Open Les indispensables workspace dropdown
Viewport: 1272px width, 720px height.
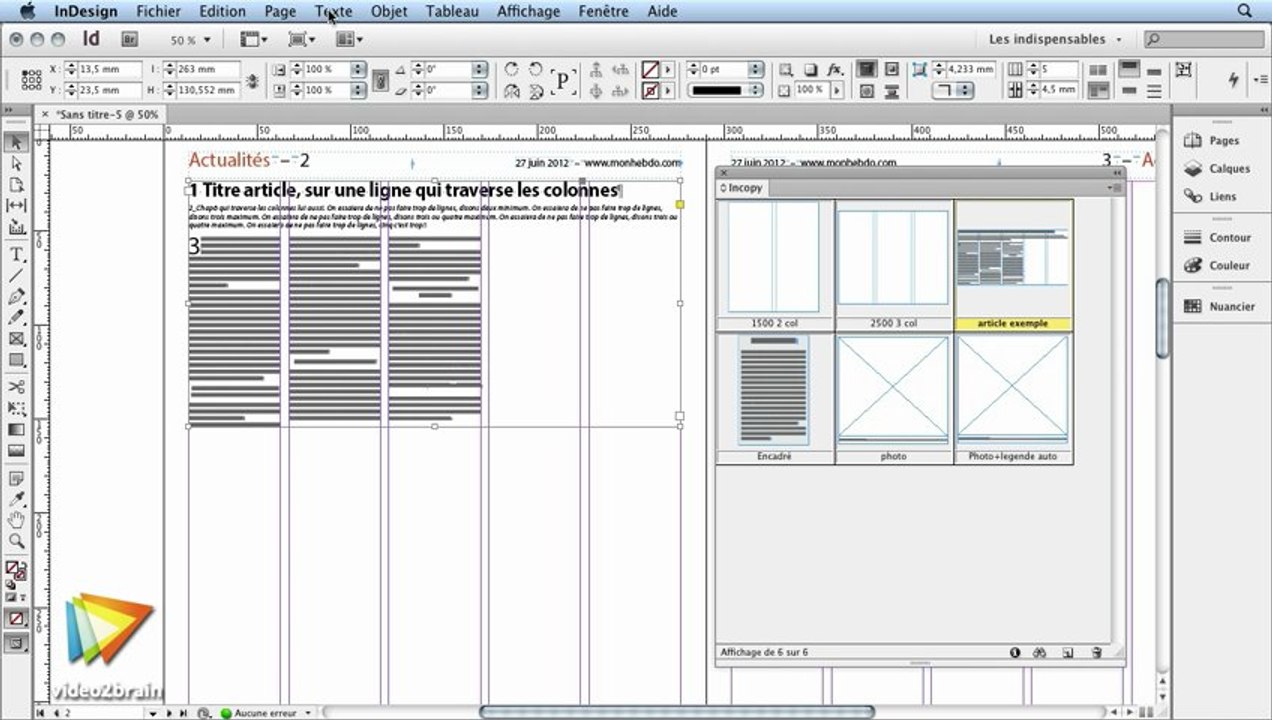coord(1054,39)
